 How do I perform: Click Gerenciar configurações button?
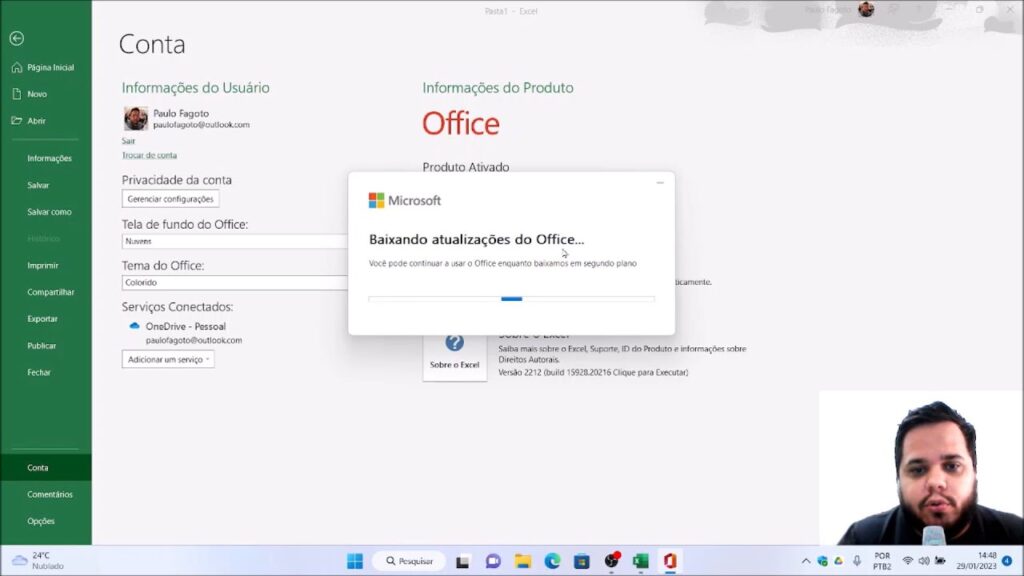170,199
